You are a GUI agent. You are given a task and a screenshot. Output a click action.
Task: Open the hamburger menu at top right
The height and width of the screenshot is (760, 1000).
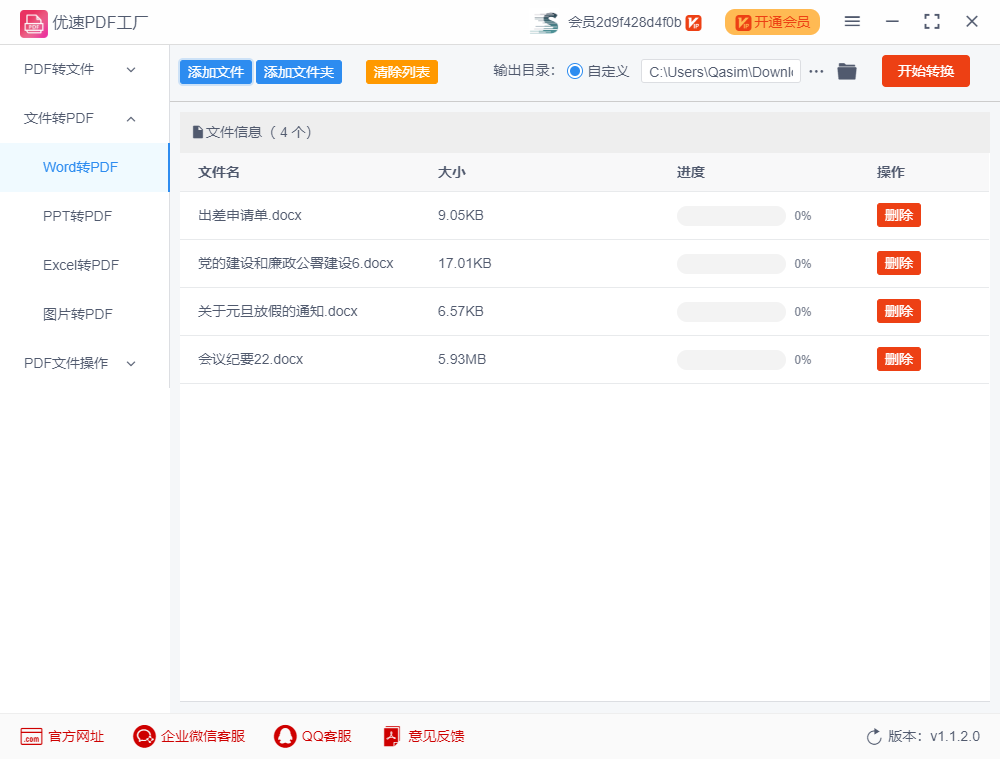852,21
